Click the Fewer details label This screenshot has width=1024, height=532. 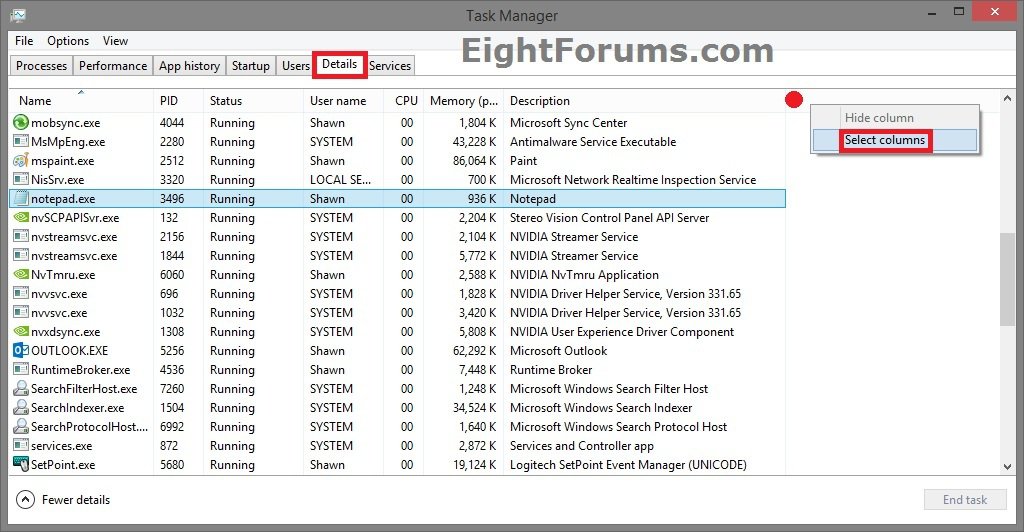(x=76, y=499)
